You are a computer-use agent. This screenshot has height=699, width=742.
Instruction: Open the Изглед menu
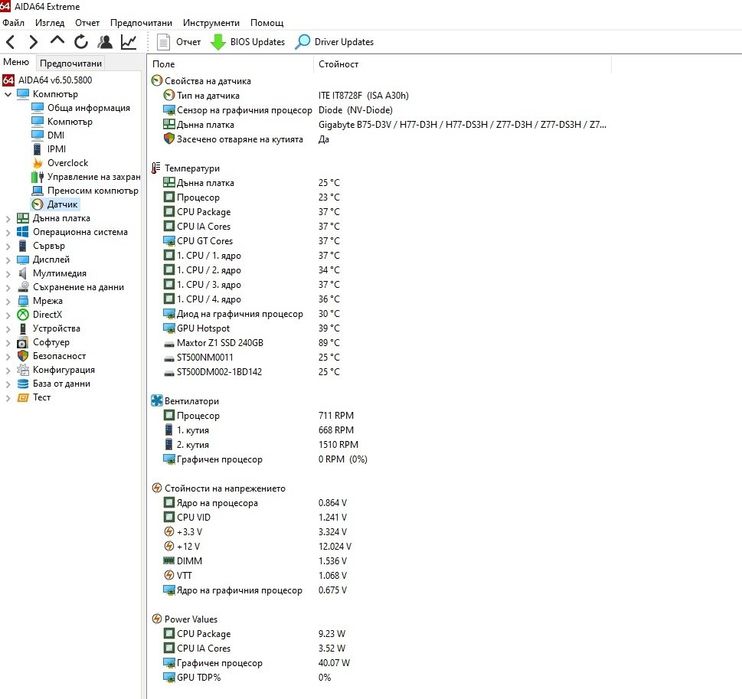[50, 23]
